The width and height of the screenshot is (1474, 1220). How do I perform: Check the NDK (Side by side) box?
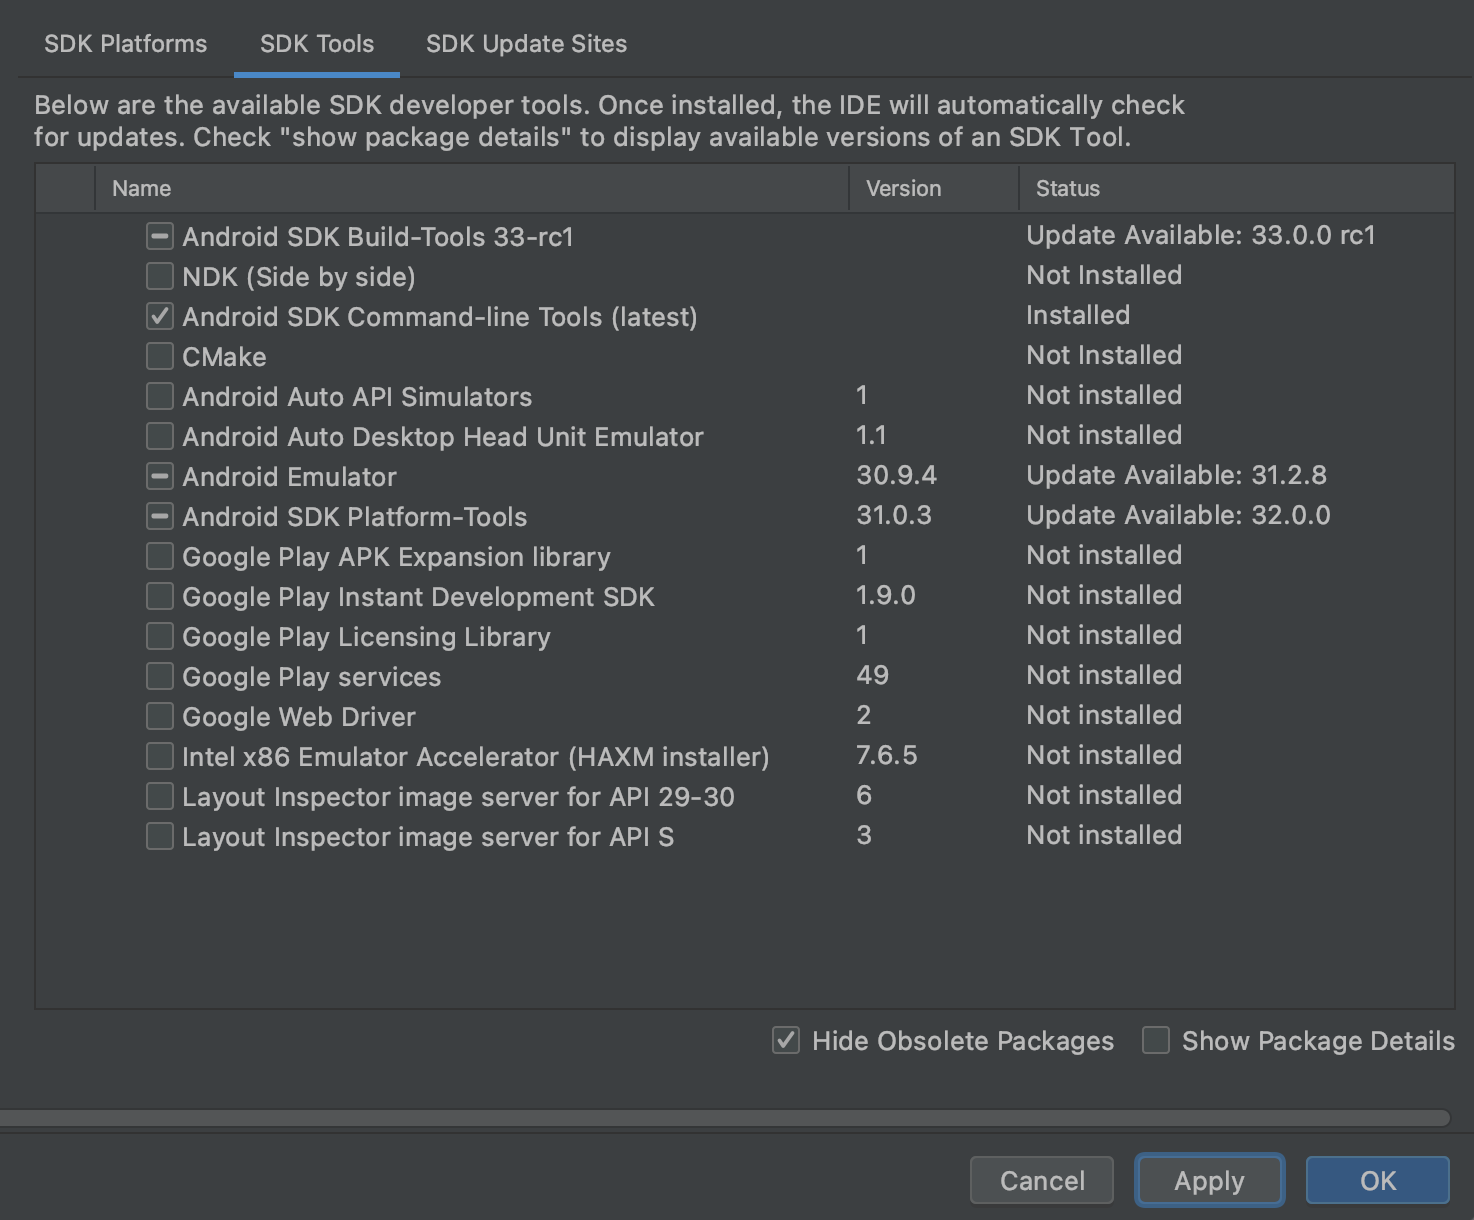tap(160, 277)
